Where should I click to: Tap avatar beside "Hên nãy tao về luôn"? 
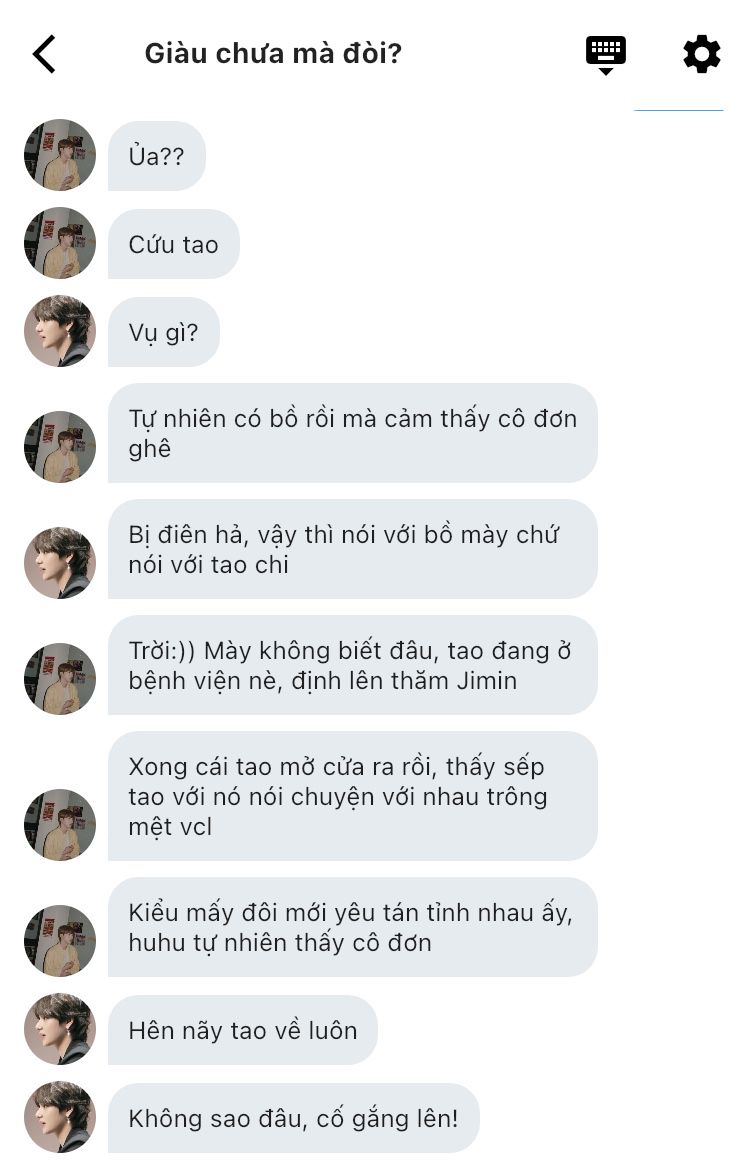pyautogui.click(x=60, y=1028)
